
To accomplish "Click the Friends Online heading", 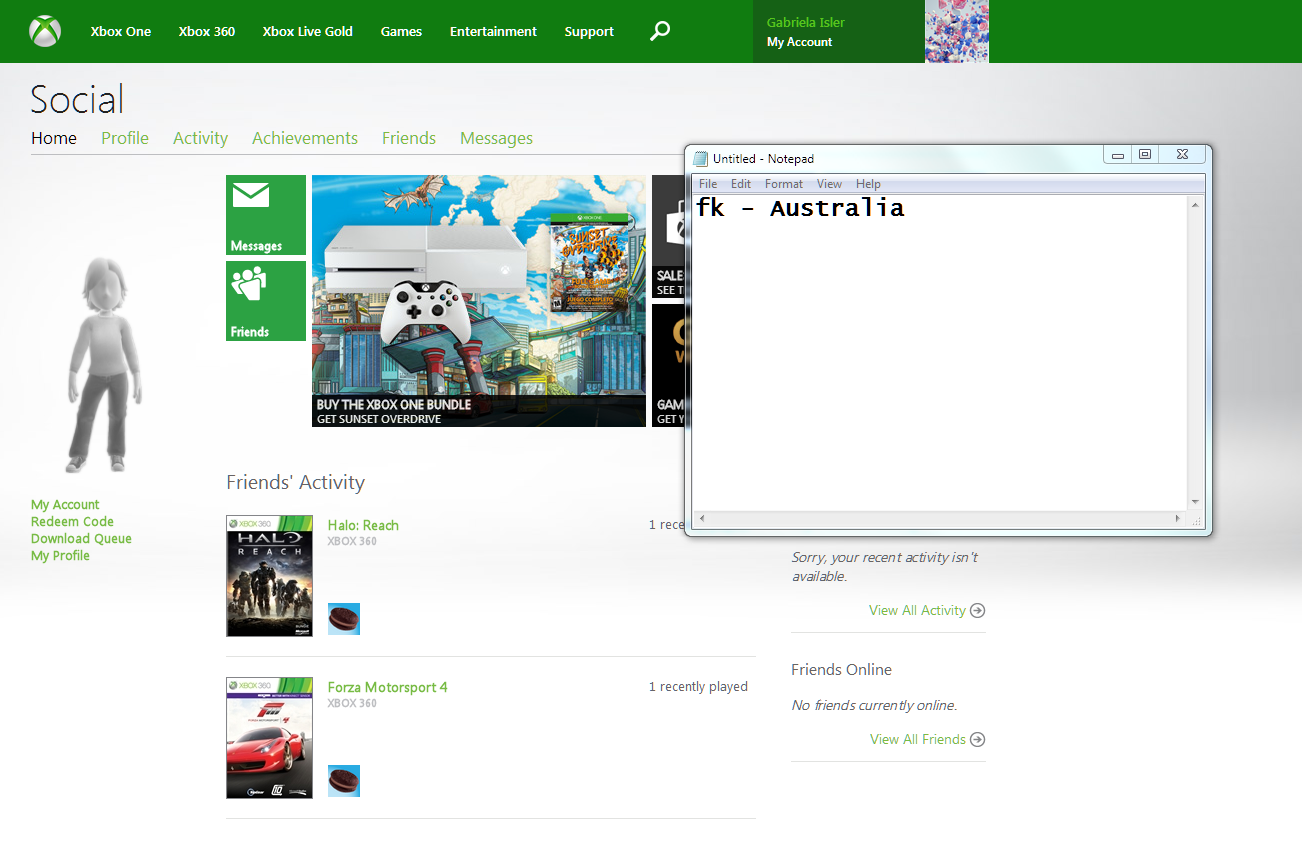I will 841,670.
